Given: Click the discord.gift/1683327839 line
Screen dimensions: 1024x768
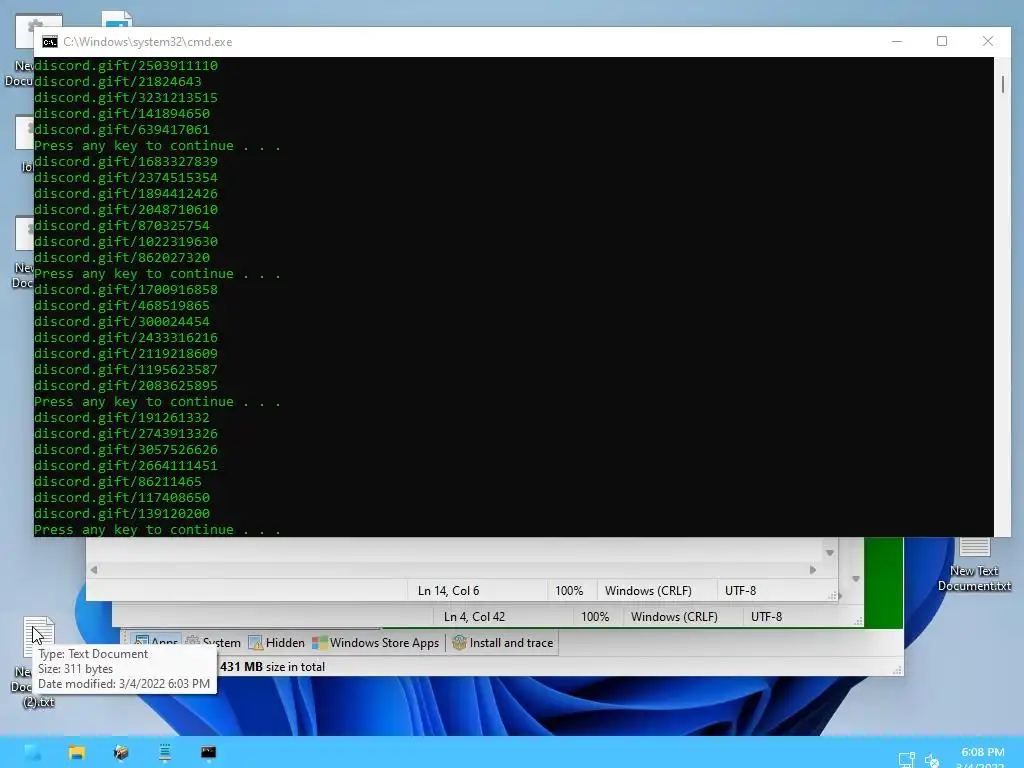Looking at the screenshot, I should (x=126, y=161).
